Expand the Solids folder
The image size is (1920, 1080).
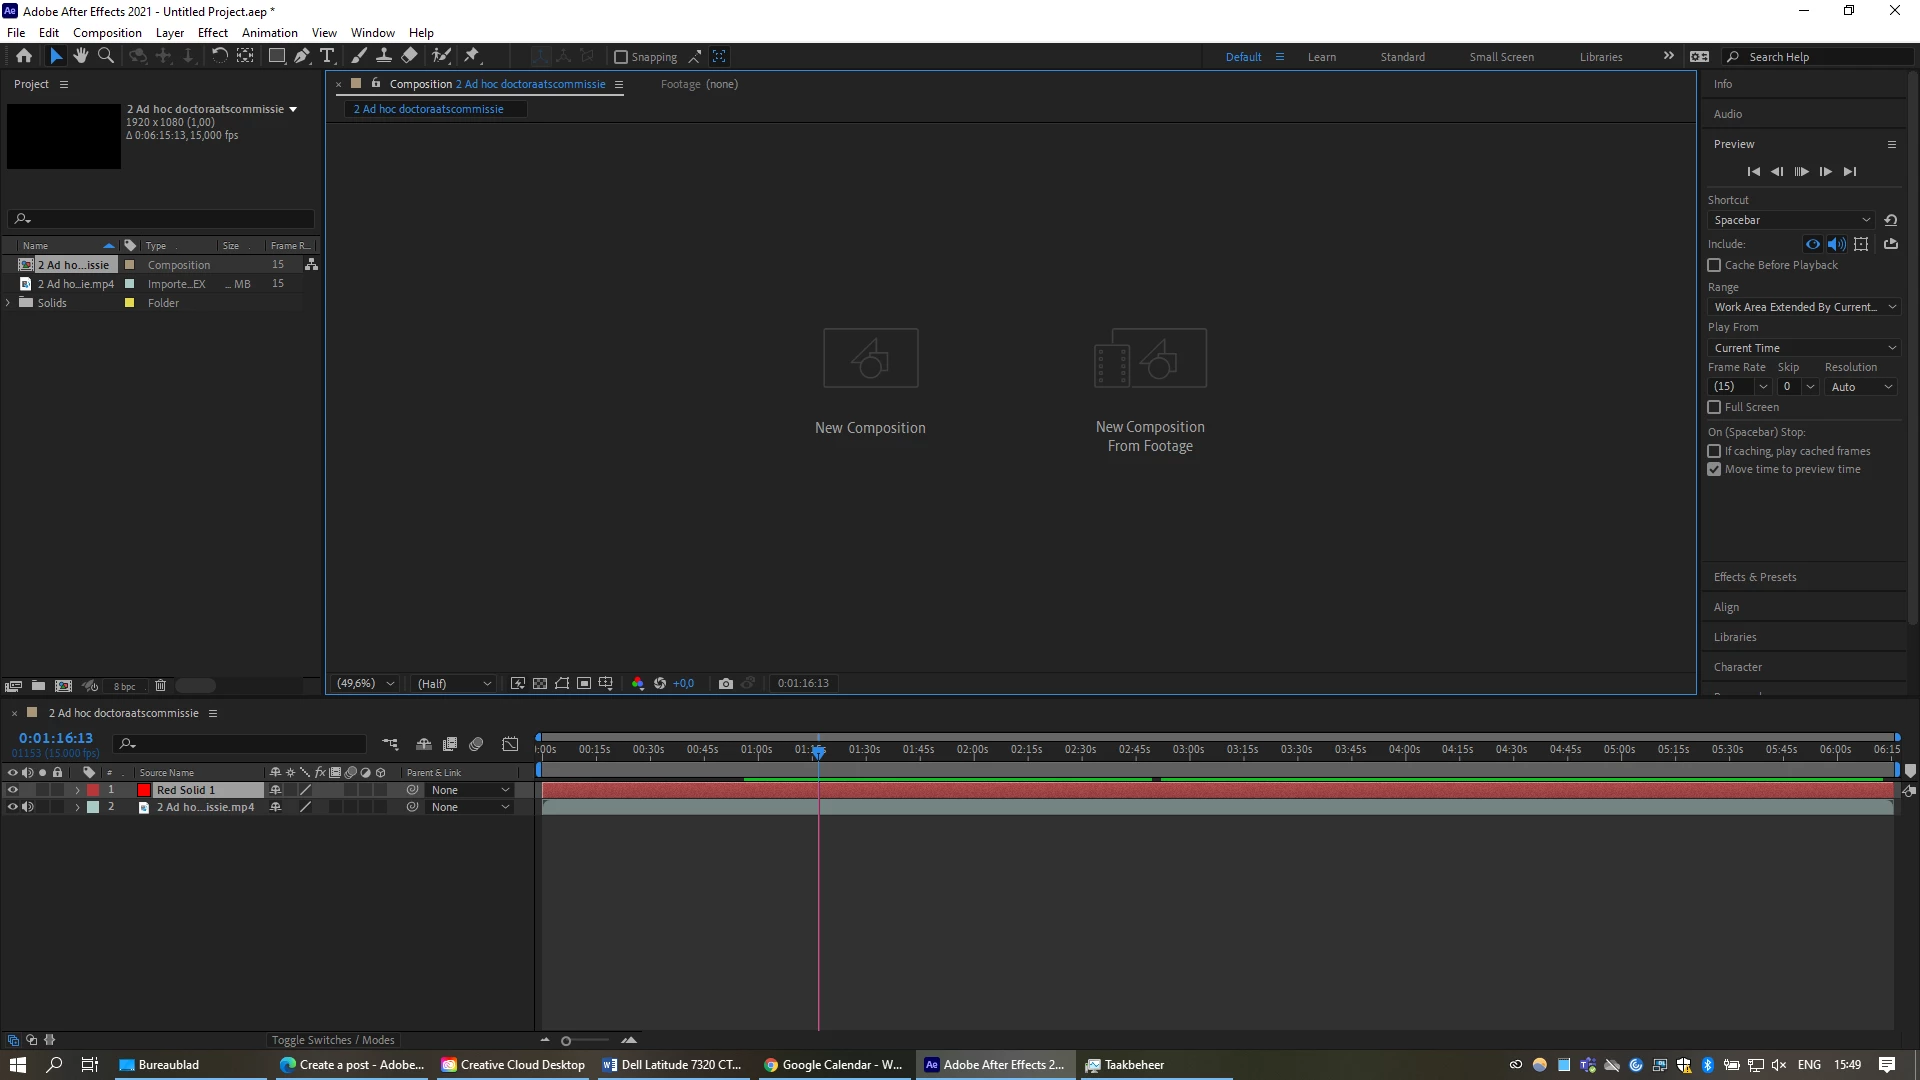(9, 303)
